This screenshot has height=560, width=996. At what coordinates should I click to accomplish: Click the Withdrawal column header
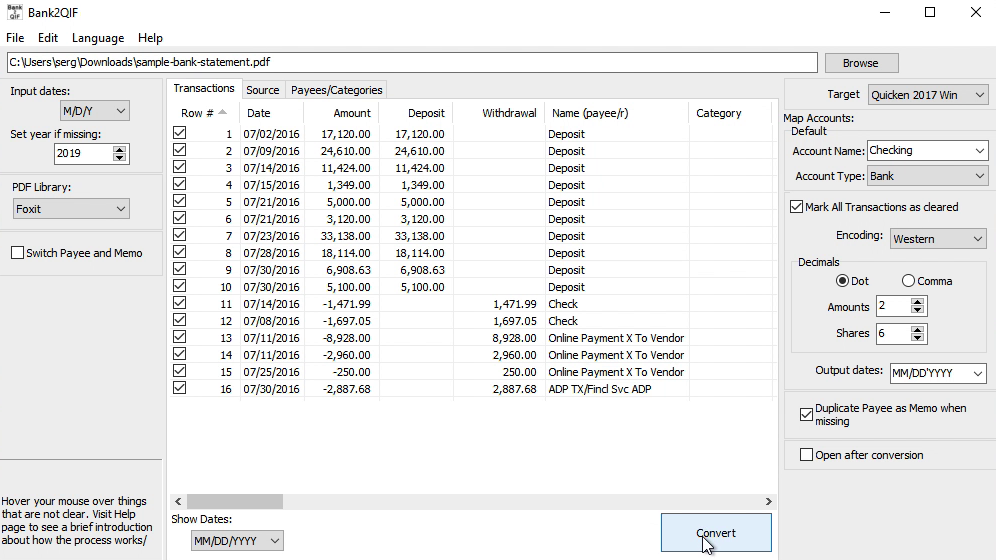coord(499,113)
